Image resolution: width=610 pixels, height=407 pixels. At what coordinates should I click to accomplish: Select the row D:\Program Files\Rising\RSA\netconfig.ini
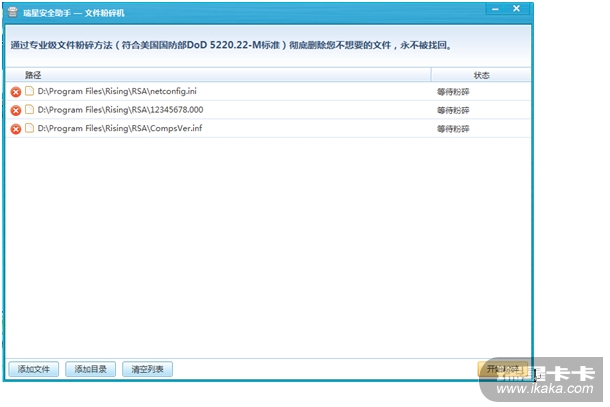[x=268, y=91]
